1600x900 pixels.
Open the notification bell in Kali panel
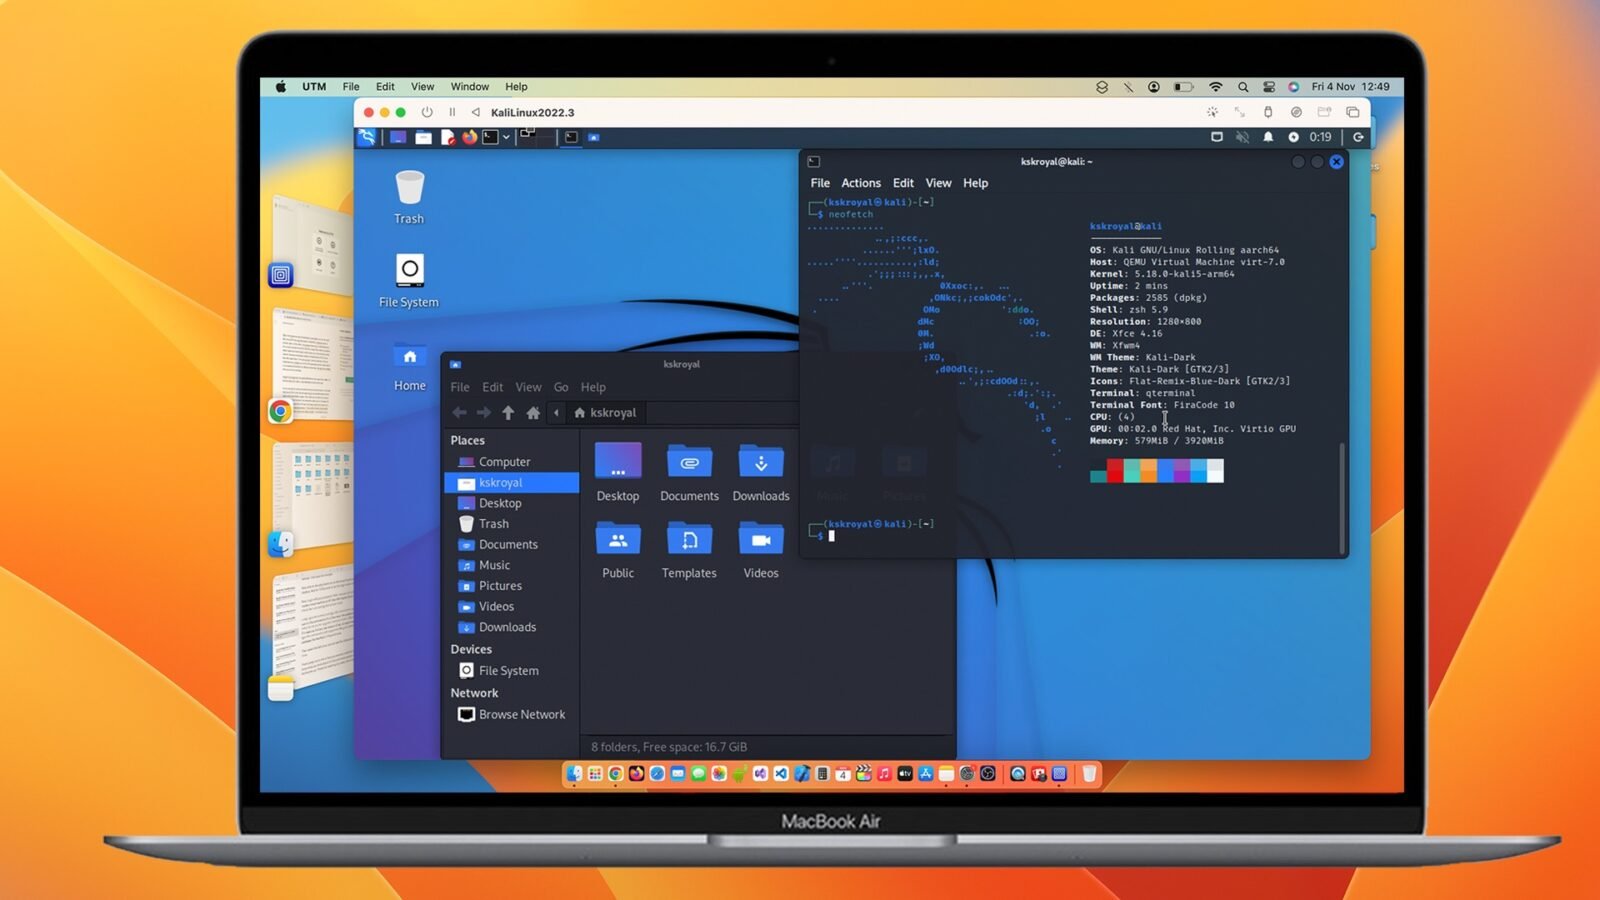click(x=1268, y=137)
